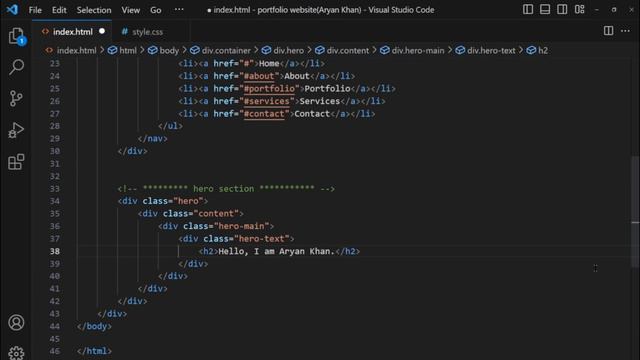640x360 pixels.
Task: Open the View menu
Action: [131, 10]
